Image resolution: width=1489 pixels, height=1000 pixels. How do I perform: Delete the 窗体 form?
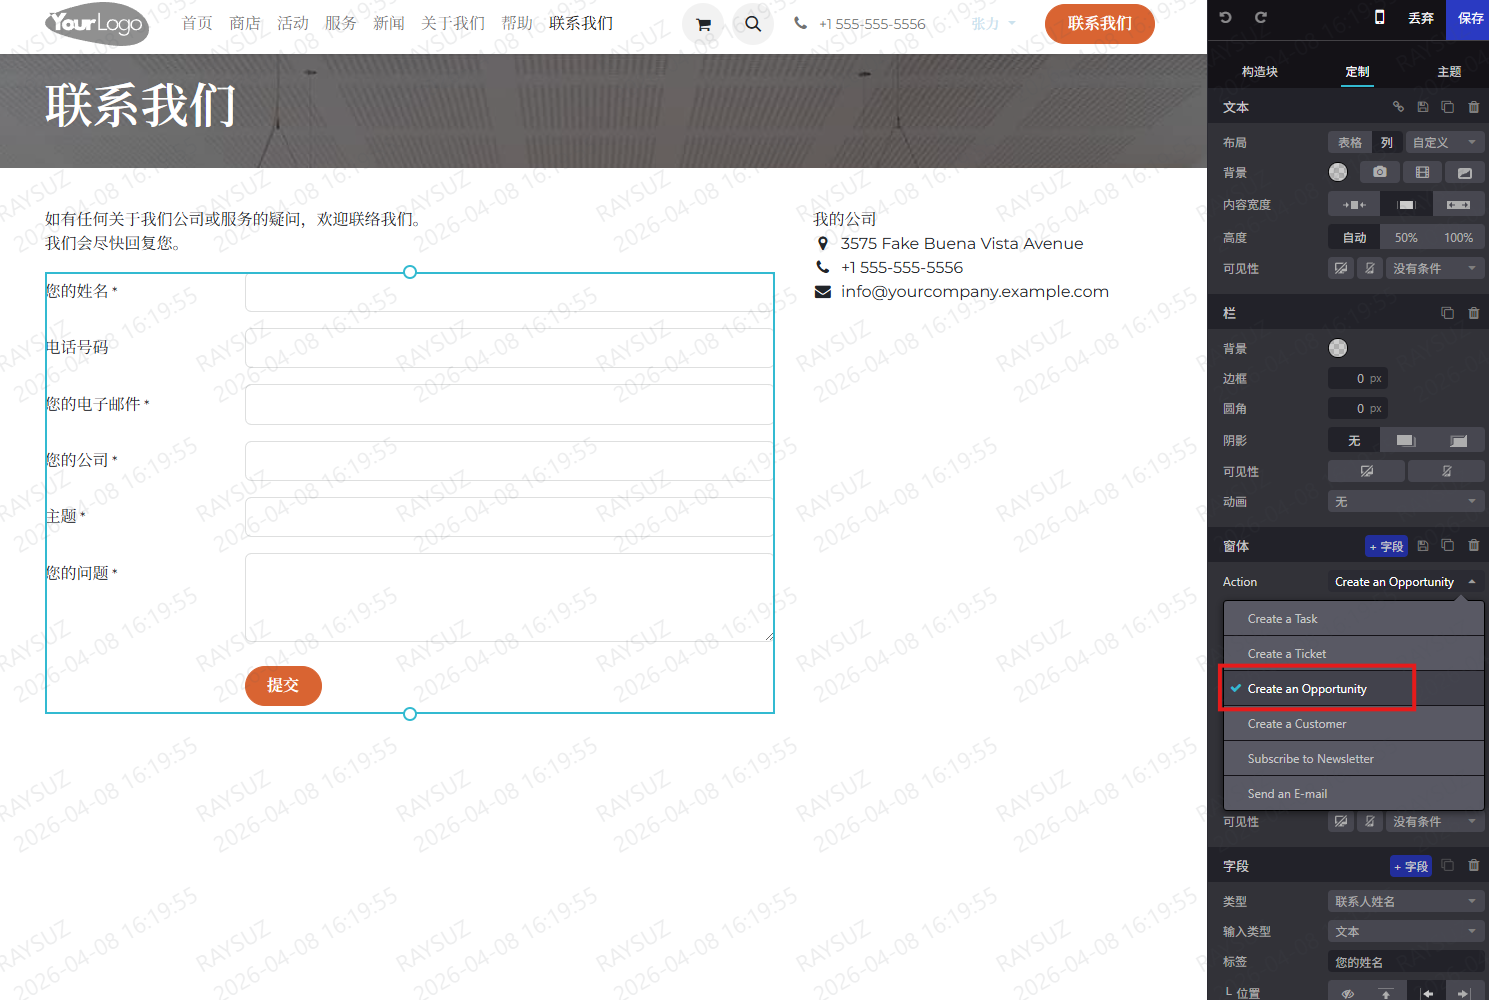(x=1473, y=546)
